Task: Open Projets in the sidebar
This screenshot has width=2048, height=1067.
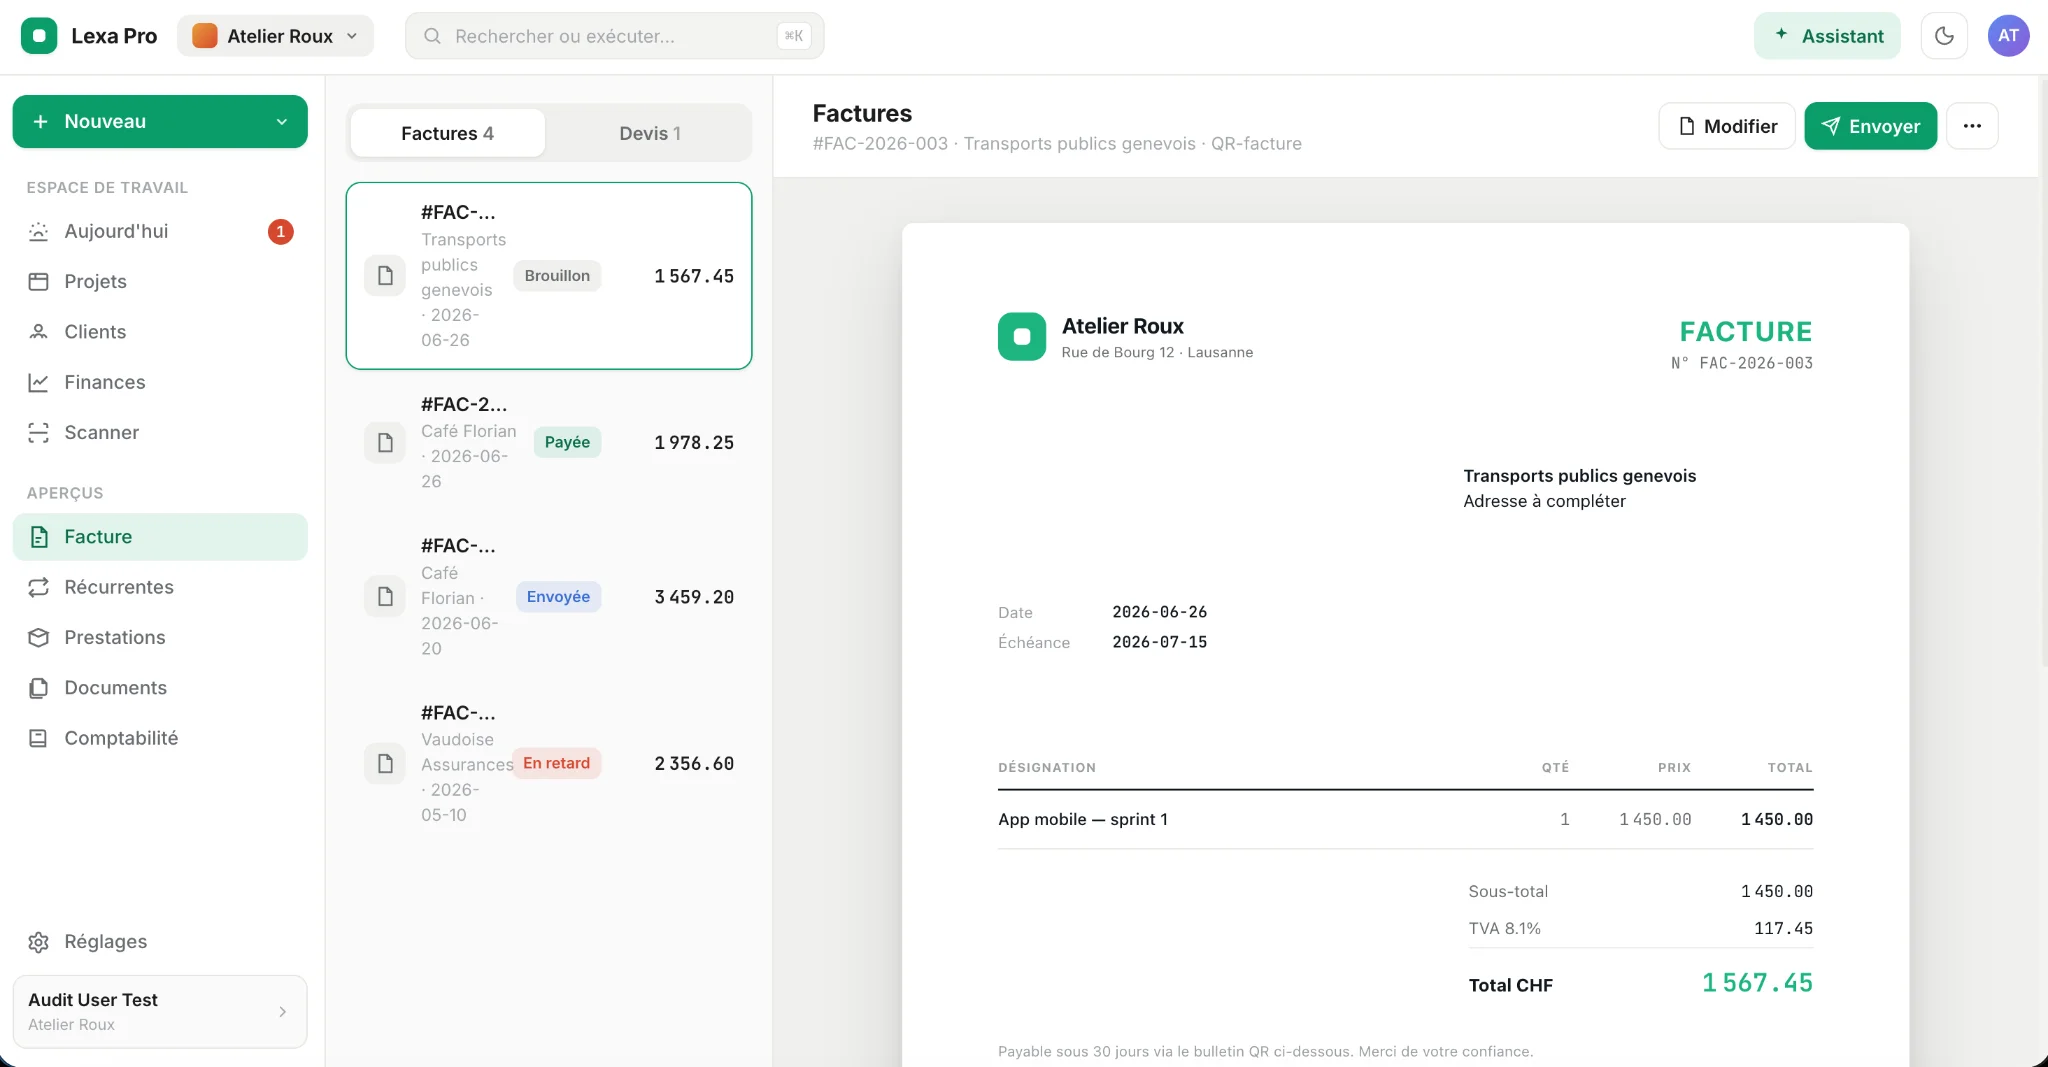Action: (x=160, y=281)
